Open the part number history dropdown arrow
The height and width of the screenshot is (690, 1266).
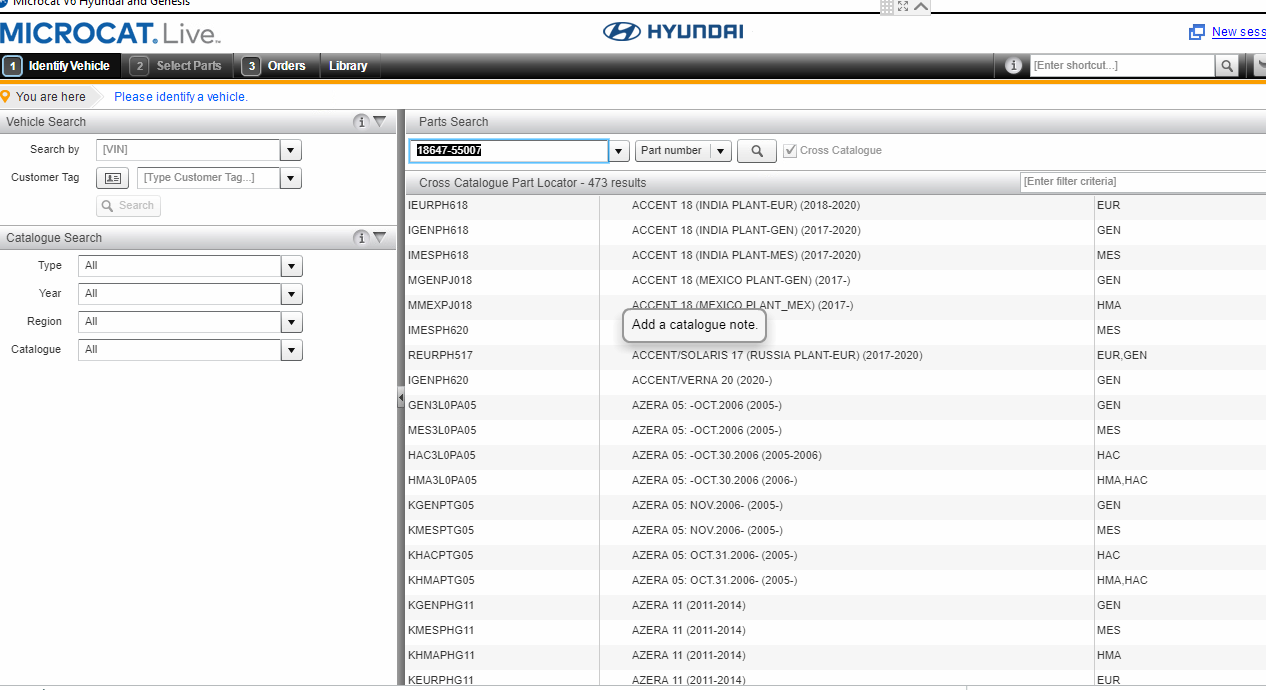(x=619, y=151)
